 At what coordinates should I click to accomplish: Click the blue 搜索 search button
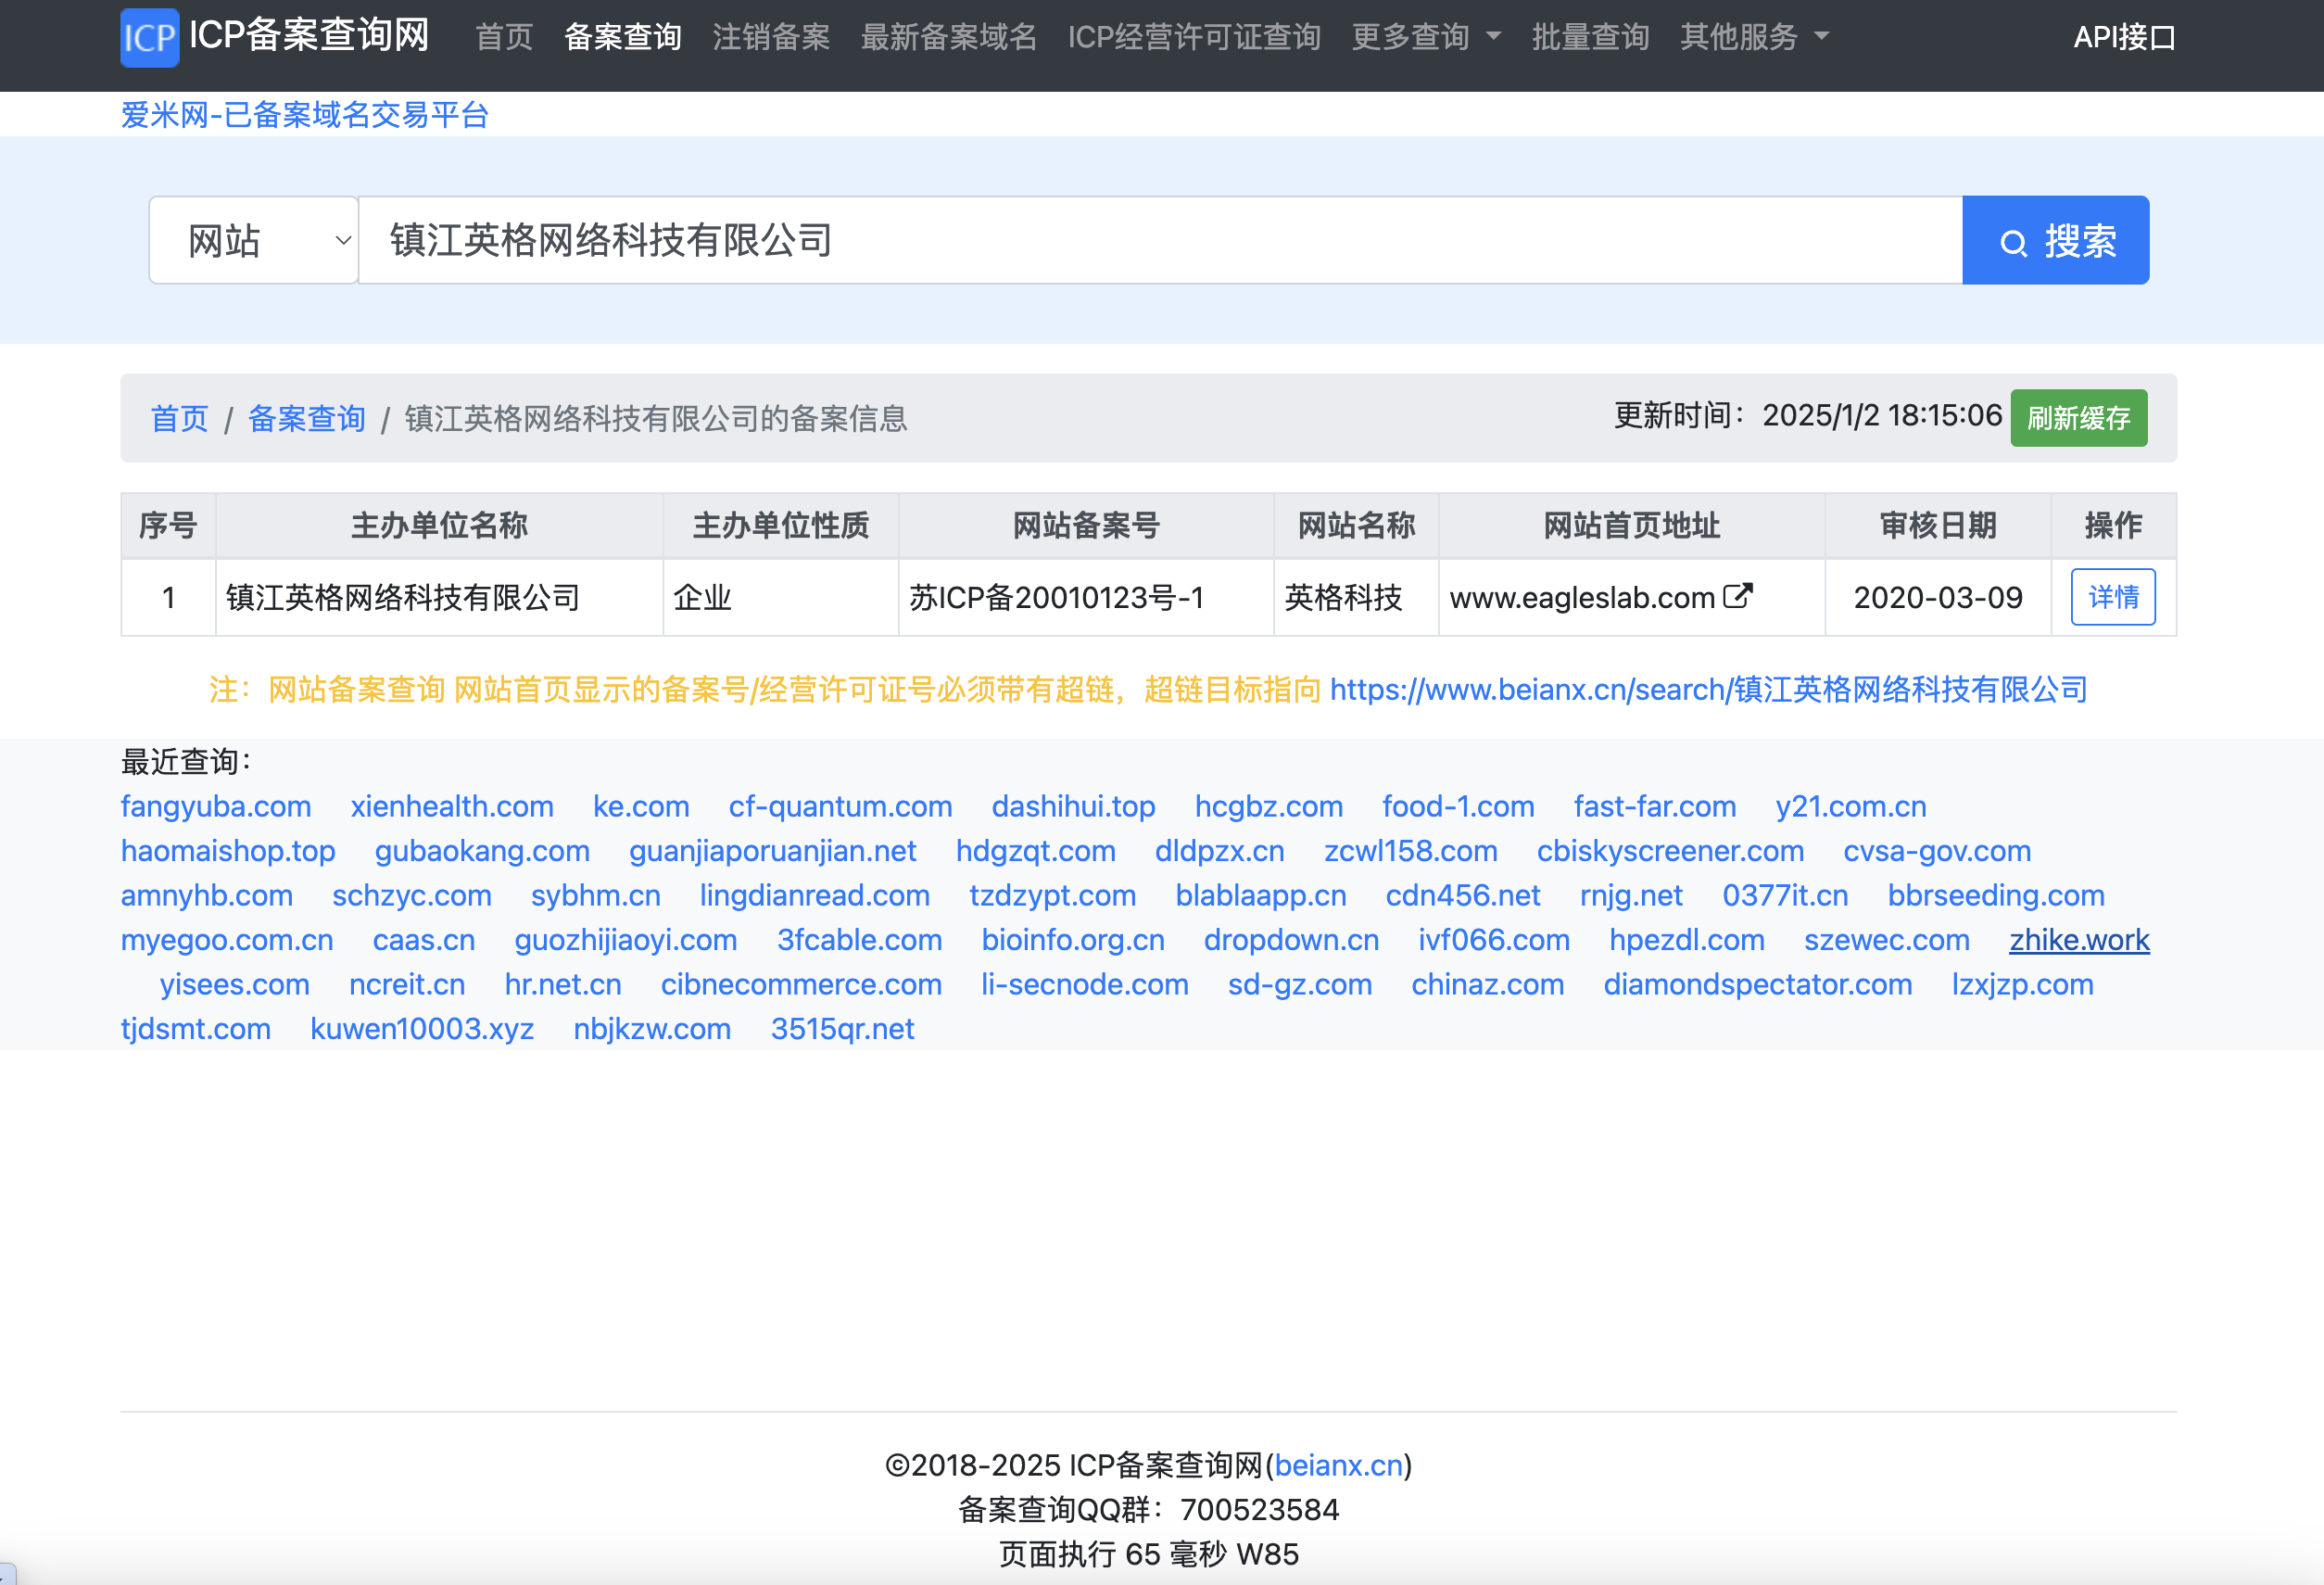point(2055,240)
